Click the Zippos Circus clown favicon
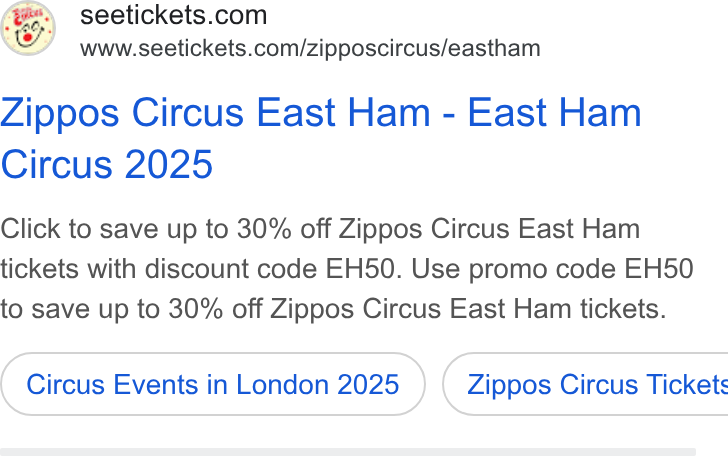The height and width of the screenshot is (456, 728). point(28,28)
